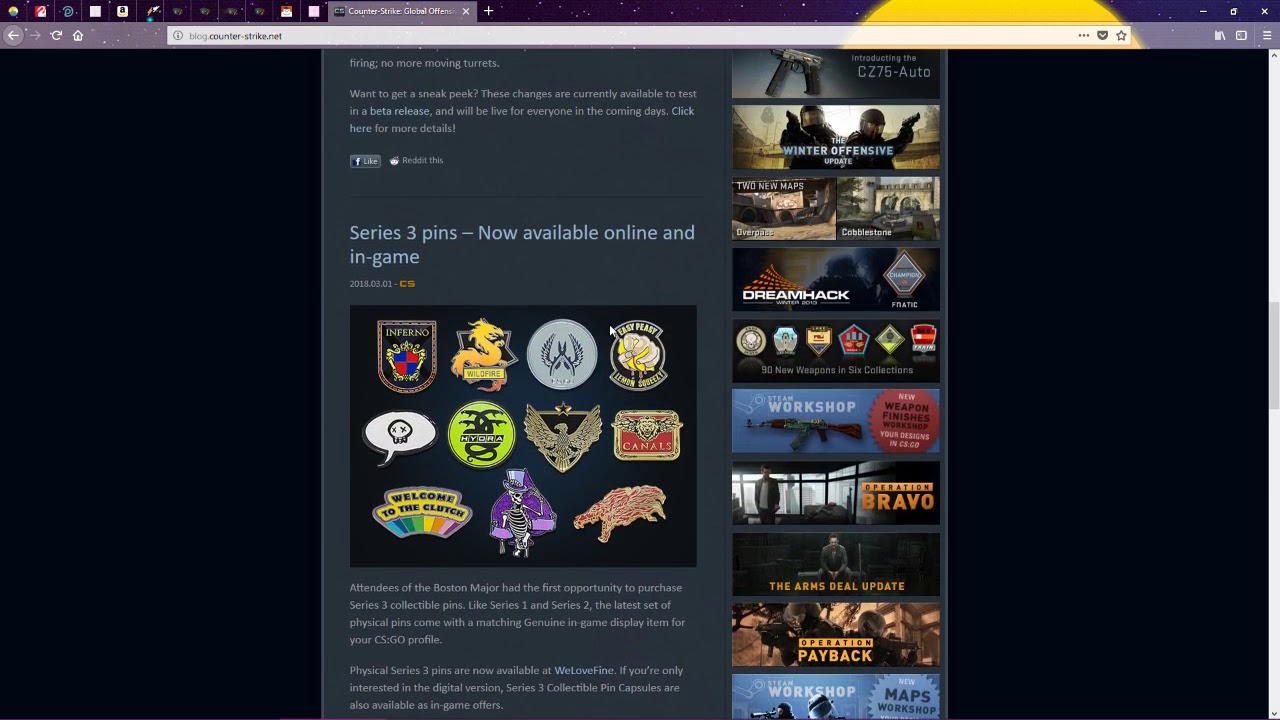
Task: Reload the page with the refresh icon
Action: click(x=56, y=35)
